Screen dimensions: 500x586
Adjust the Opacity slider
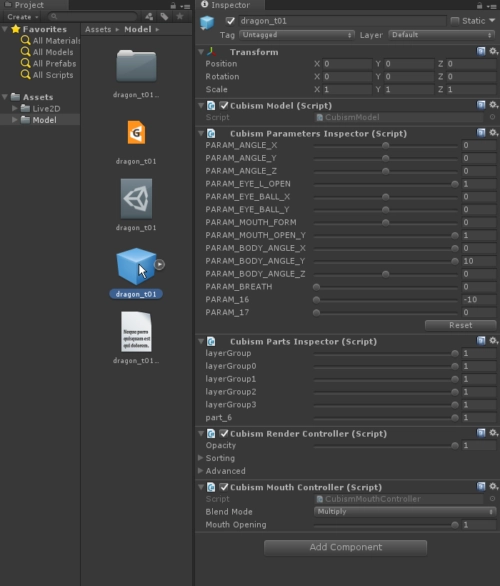click(x=386, y=445)
